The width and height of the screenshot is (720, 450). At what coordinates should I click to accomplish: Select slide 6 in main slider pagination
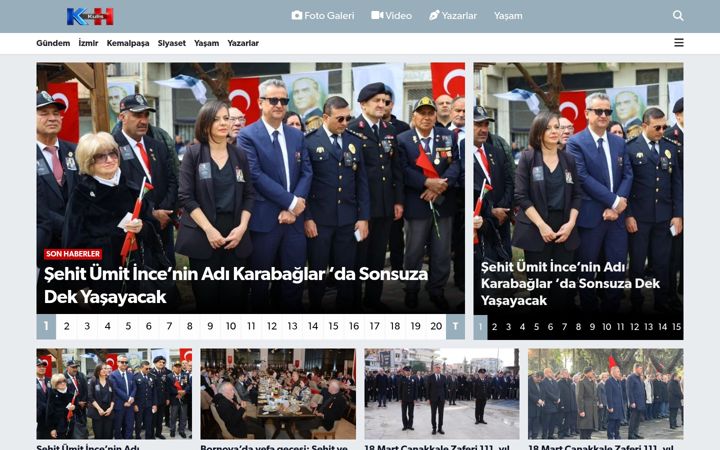149,326
